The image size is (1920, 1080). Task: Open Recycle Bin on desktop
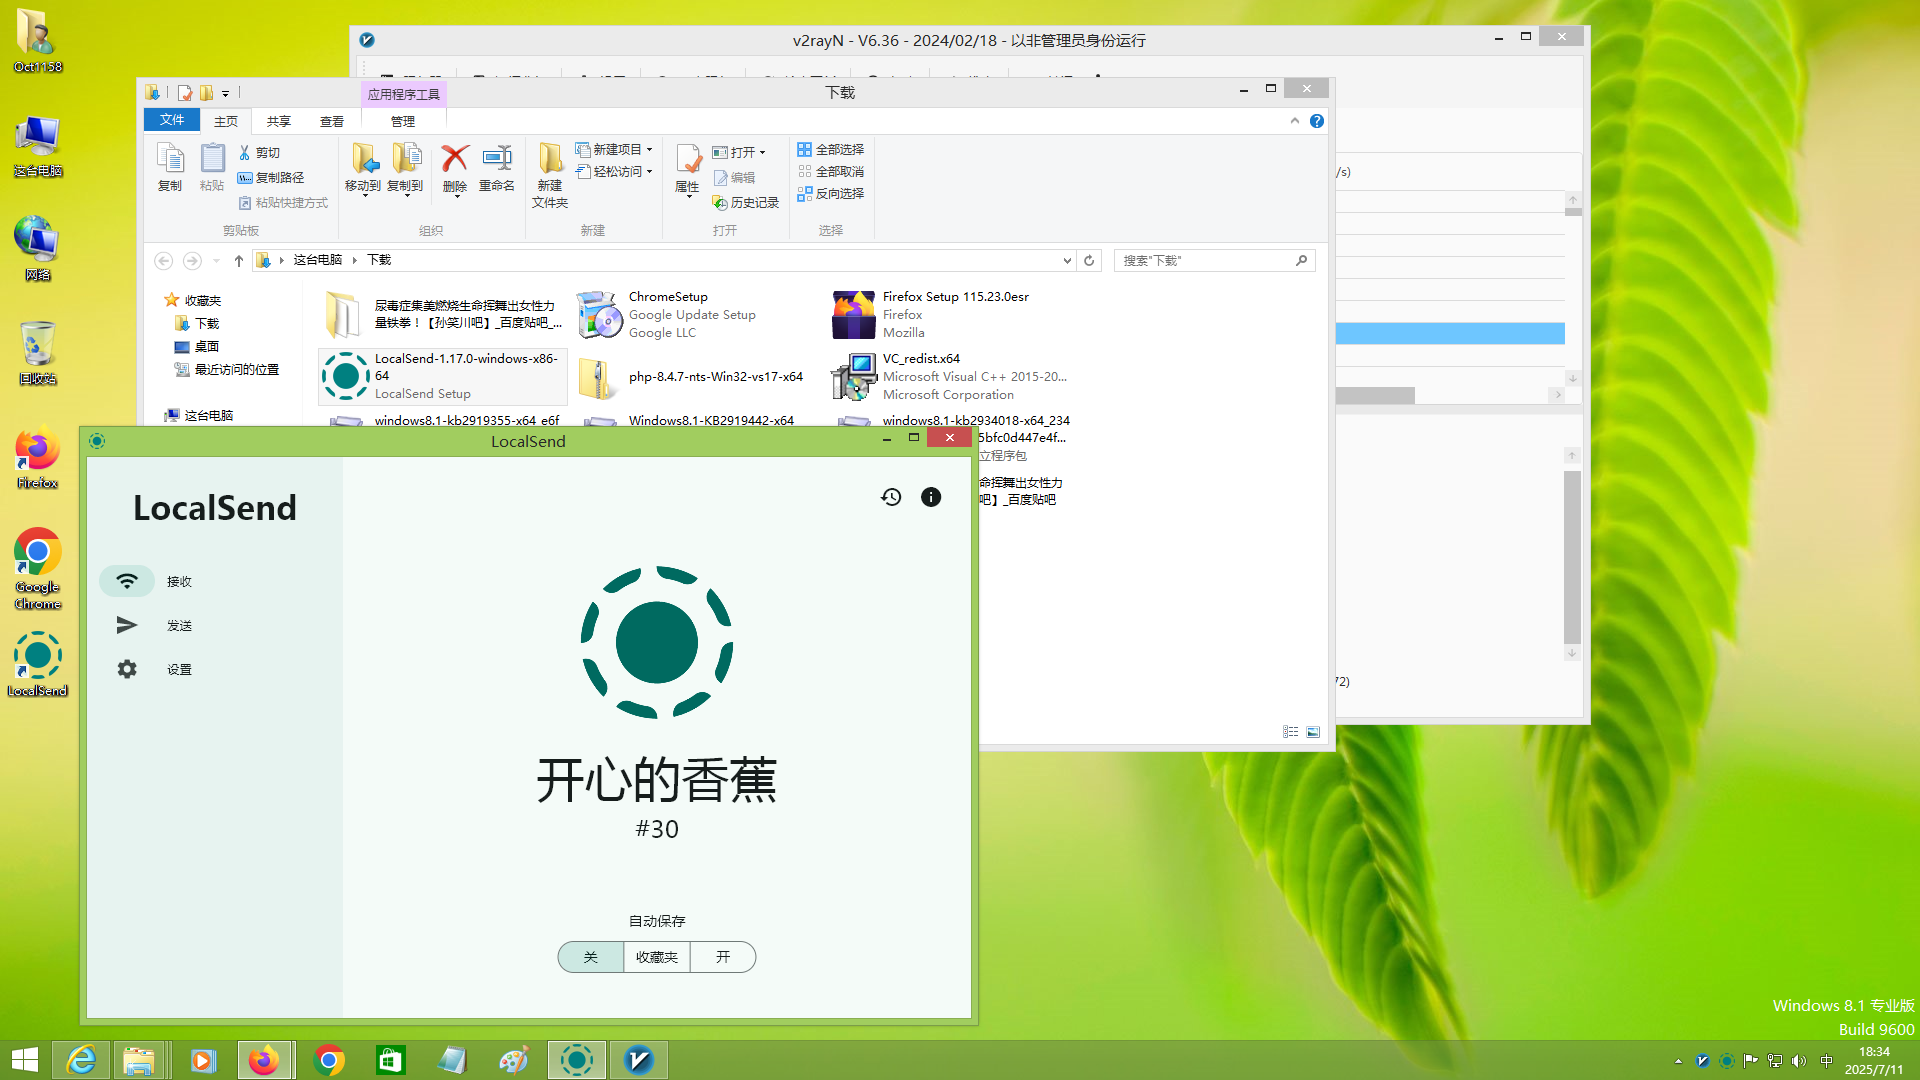tap(37, 352)
